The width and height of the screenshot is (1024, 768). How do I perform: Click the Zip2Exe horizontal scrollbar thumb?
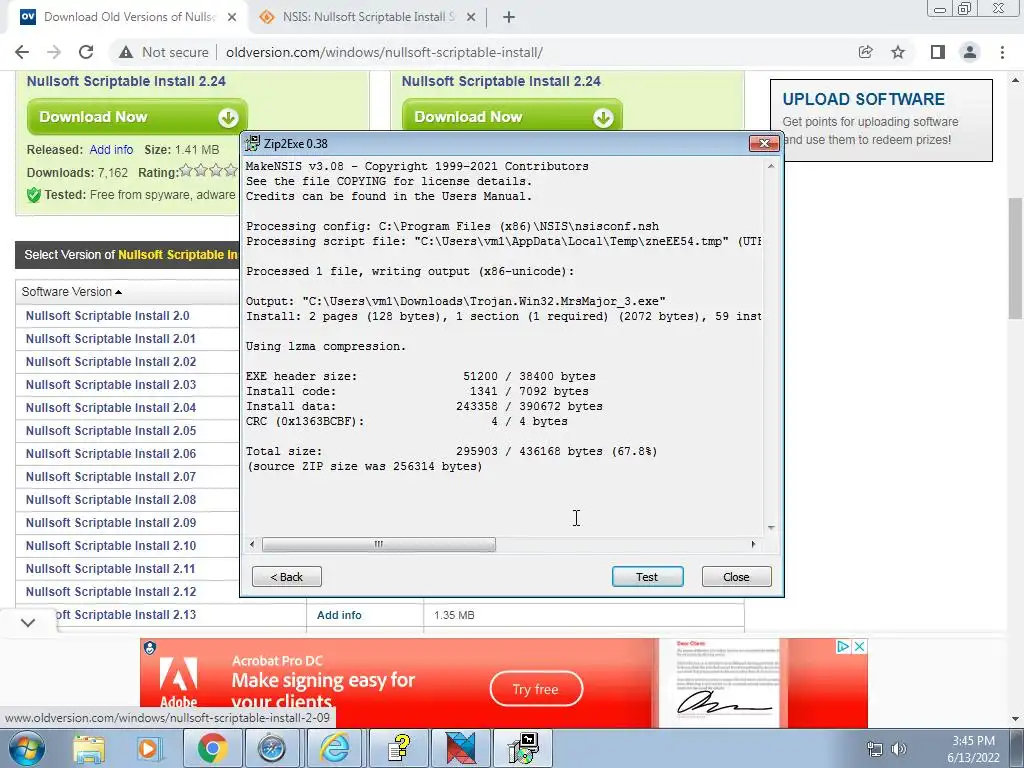tap(379, 545)
